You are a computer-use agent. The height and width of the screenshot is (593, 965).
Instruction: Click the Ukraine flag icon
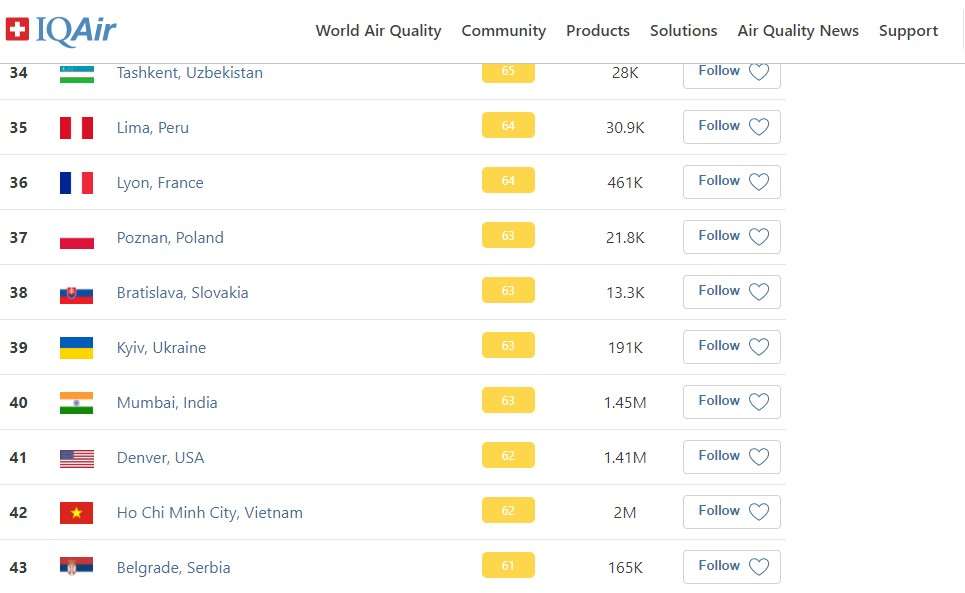(76, 348)
